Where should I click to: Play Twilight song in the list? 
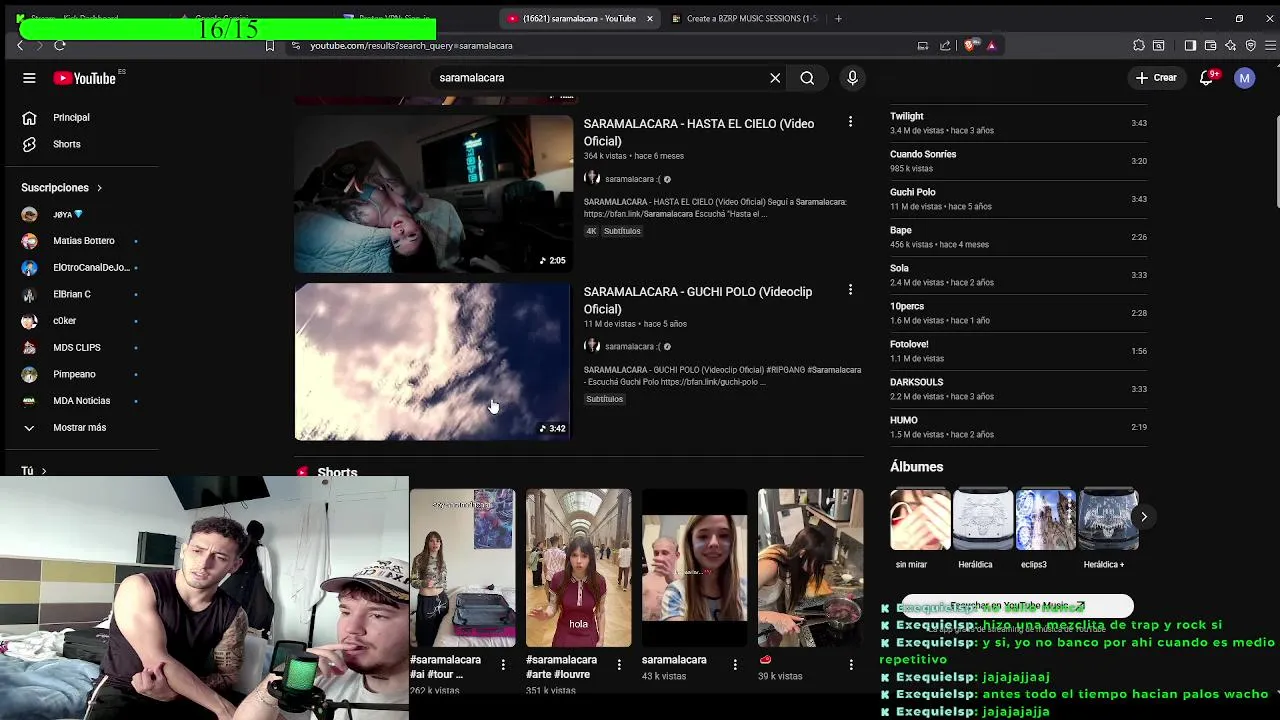coord(1018,123)
